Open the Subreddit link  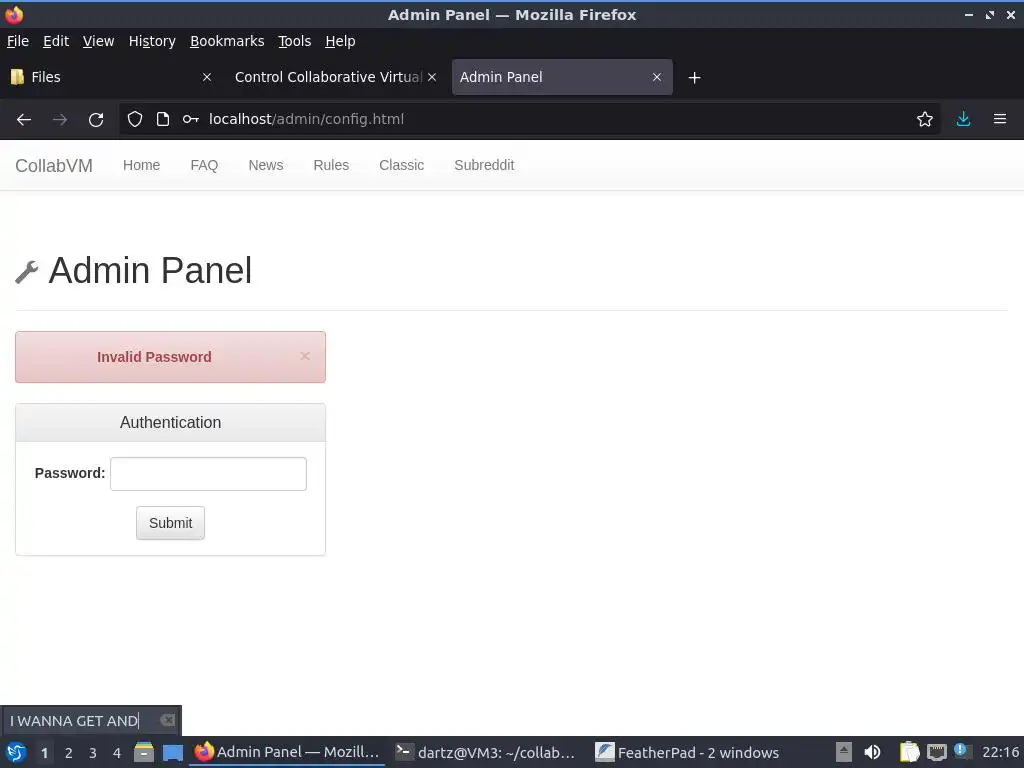point(485,165)
